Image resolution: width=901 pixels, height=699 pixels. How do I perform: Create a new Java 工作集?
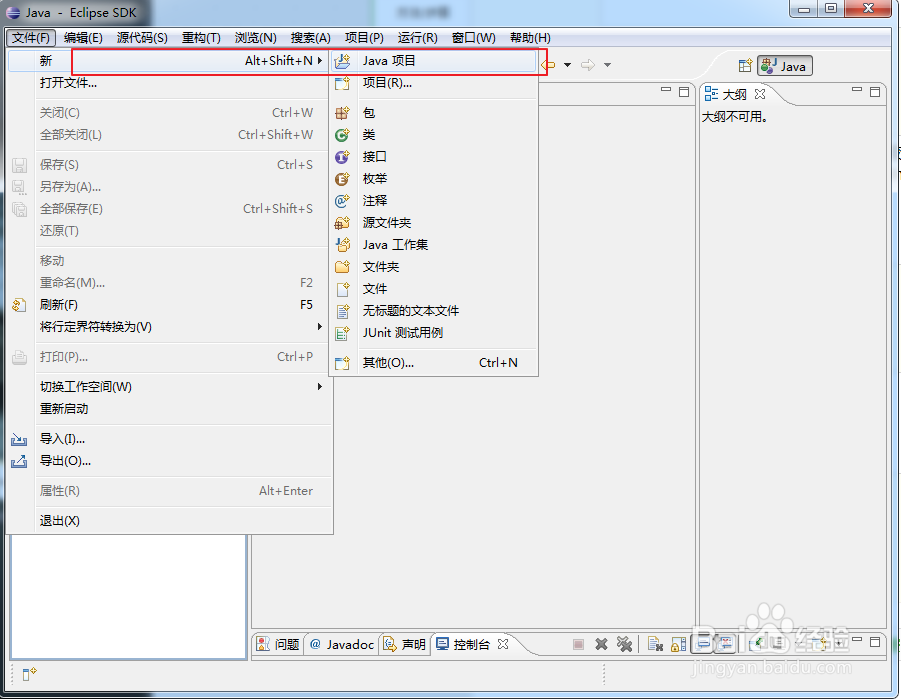[434, 245]
